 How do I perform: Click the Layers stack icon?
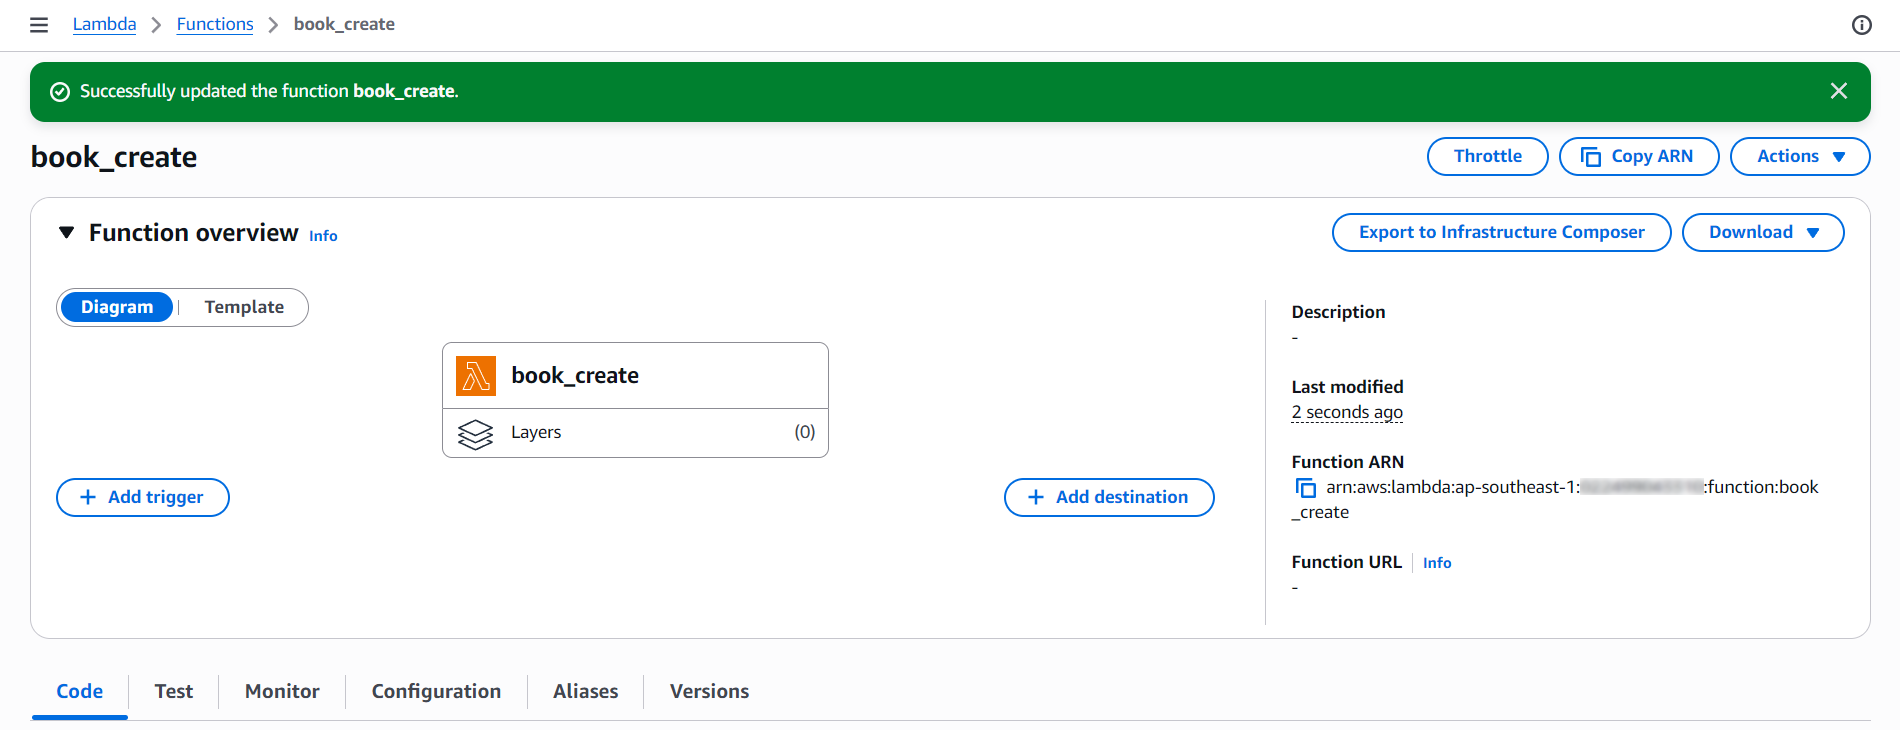click(476, 433)
